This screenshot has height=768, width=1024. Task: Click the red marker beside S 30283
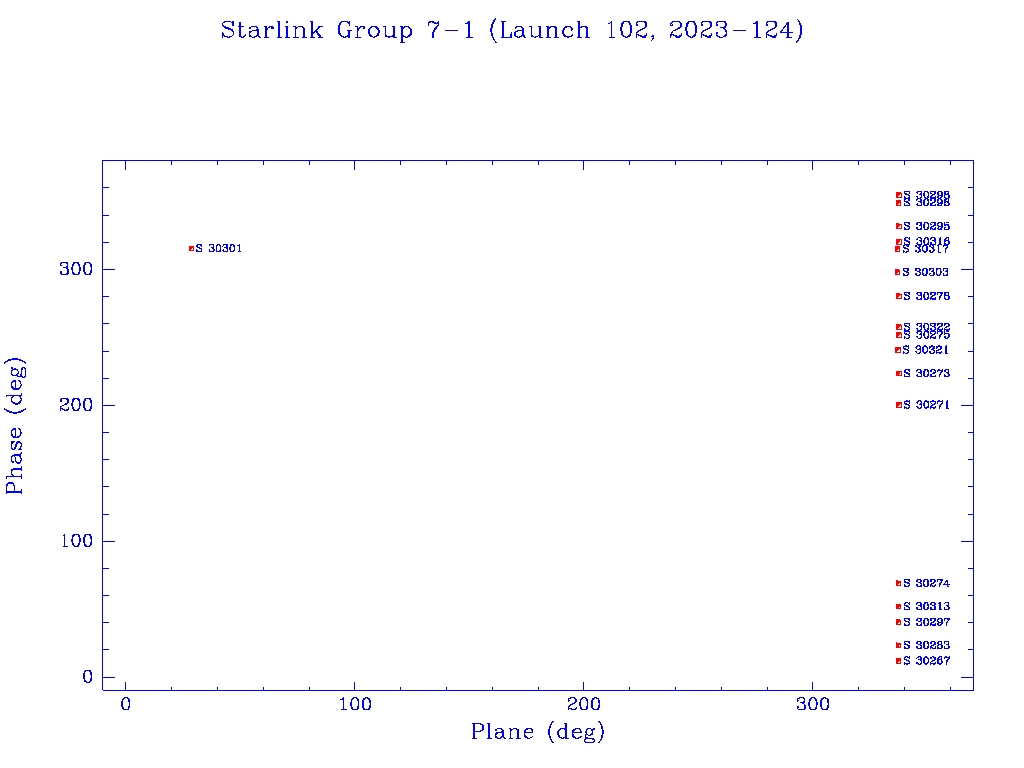tap(899, 645)
